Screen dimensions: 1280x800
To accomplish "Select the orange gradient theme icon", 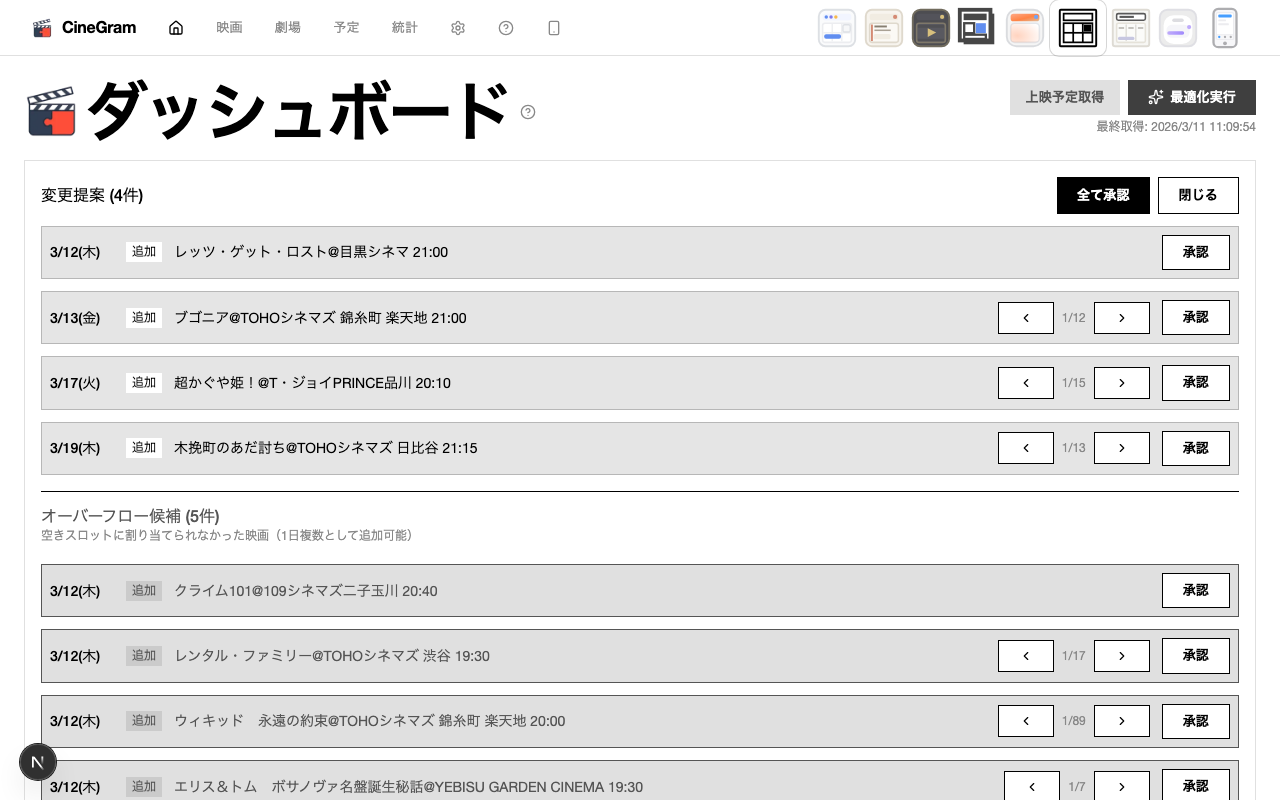I will click(x=1025, y=28).
